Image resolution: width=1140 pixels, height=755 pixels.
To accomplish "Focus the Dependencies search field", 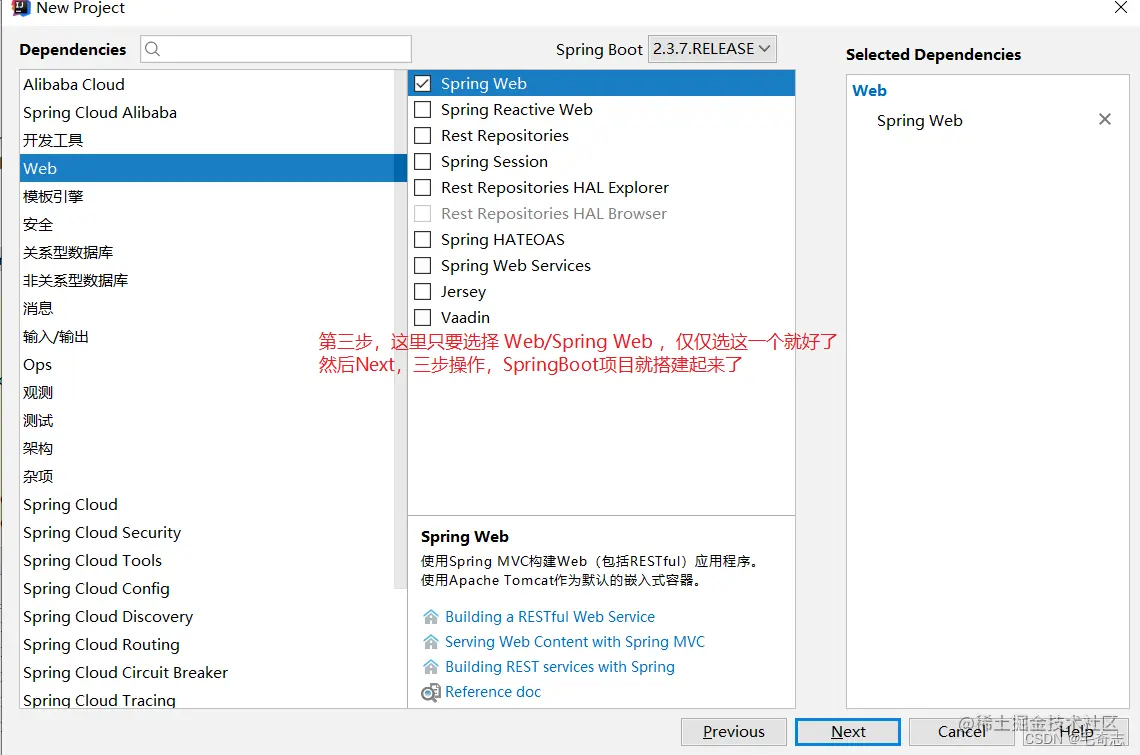I will (x=276, y=49).
